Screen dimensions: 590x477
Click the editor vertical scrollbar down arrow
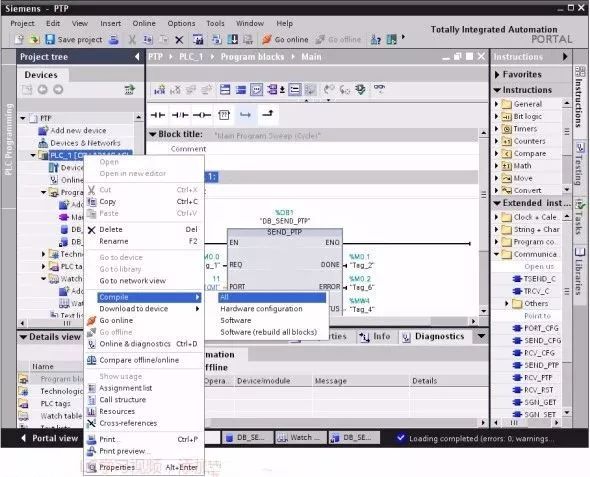[x=484, y=311]
